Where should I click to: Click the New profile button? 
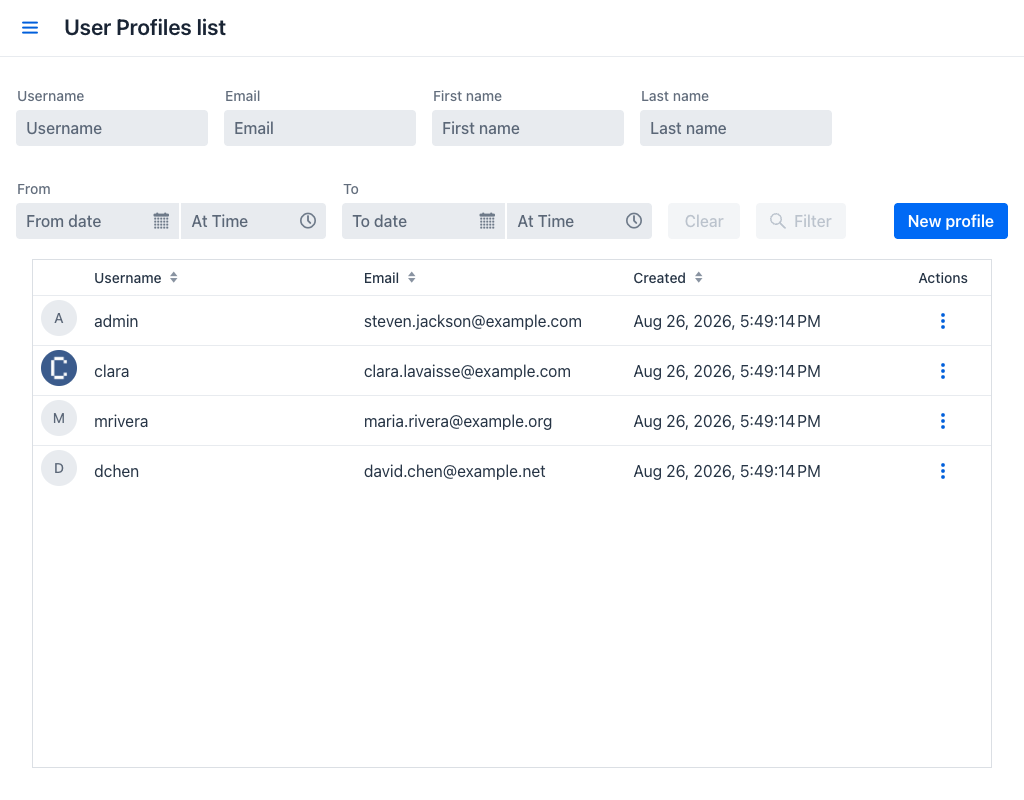950,221
